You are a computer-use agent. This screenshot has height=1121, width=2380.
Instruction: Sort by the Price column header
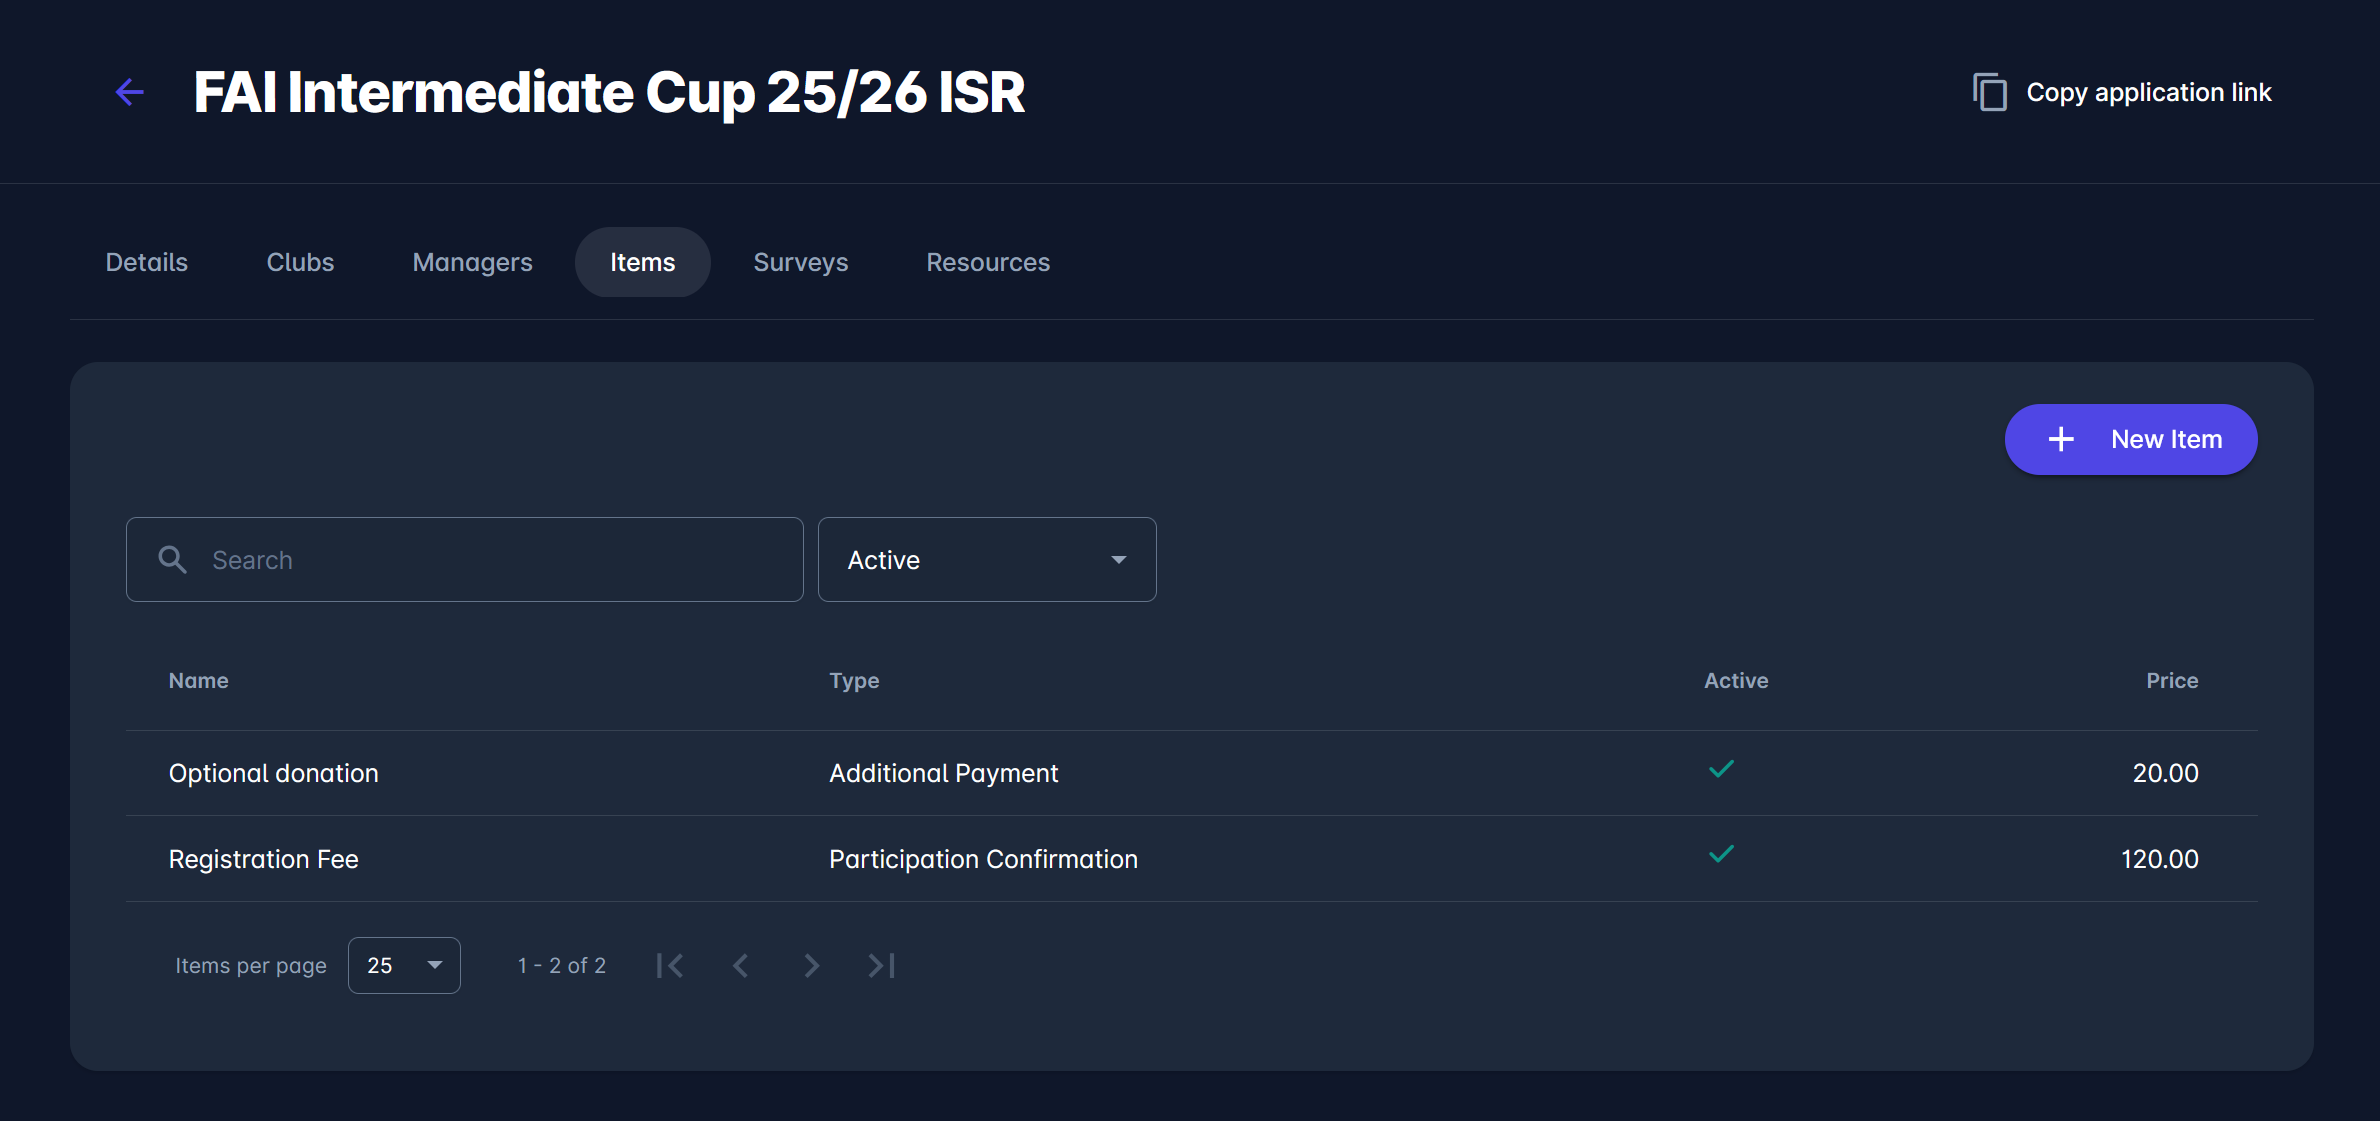click(2171, 680)
